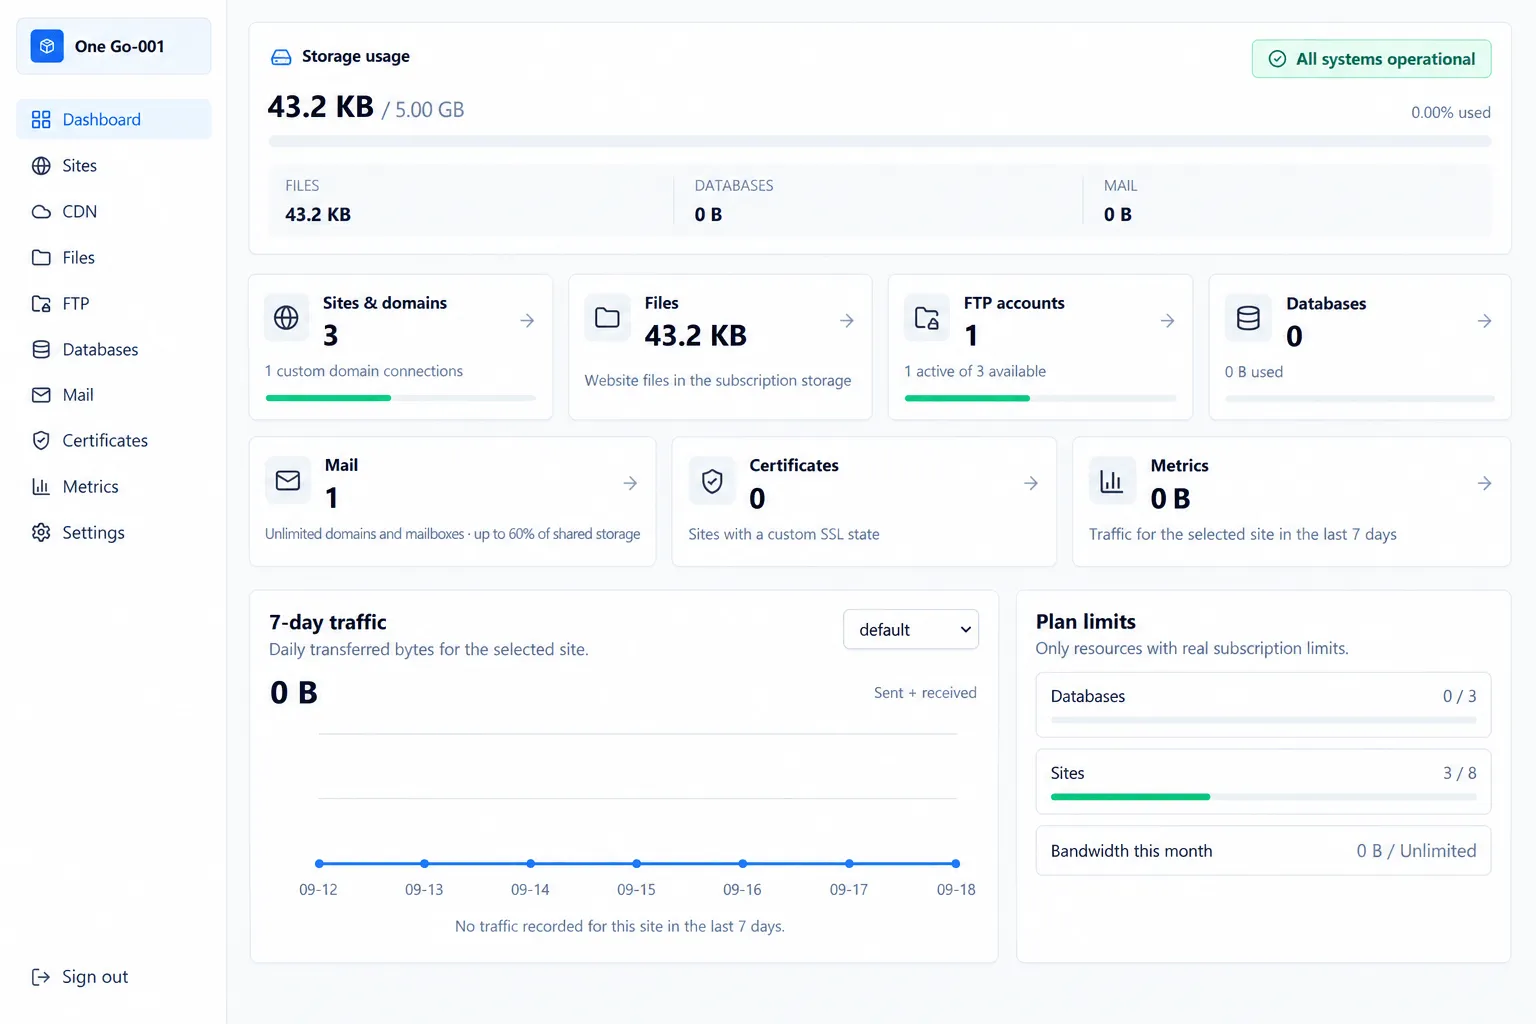Open Certificates card via its arrow

(1031, 483)
